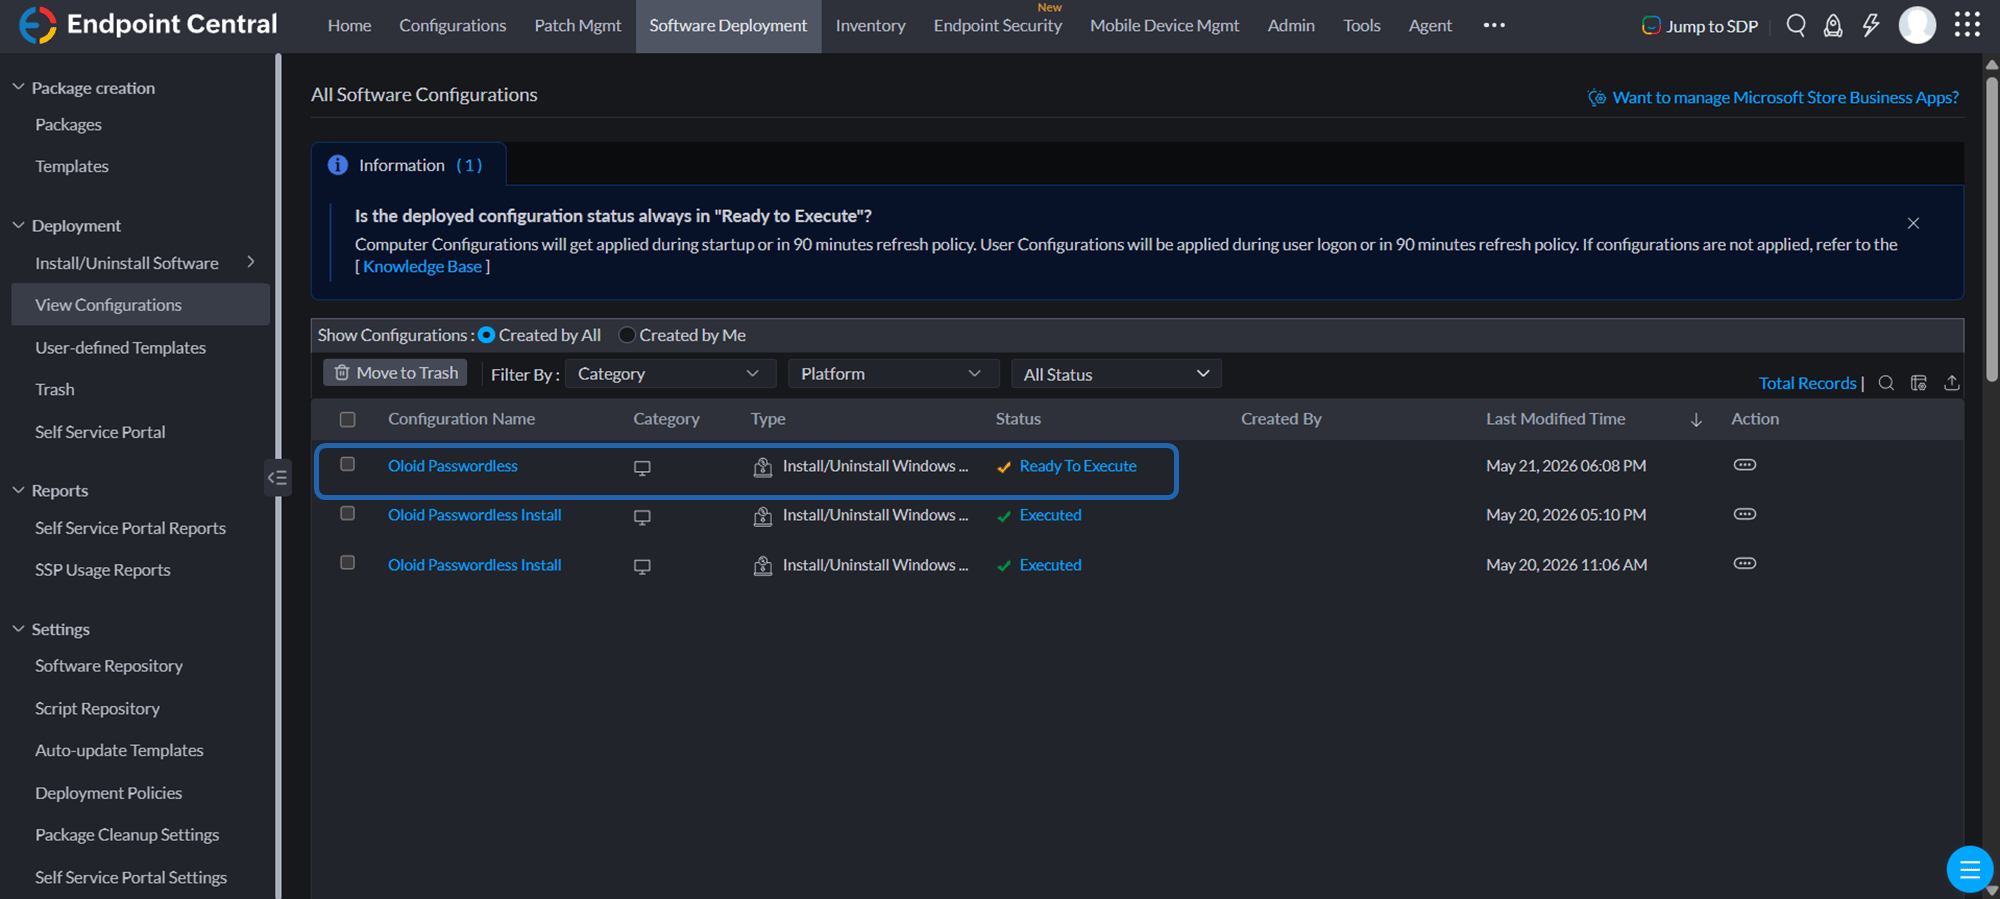Open the rocket quick-launch icon
Screen dimensions: 2000x899
point(1833,25)
